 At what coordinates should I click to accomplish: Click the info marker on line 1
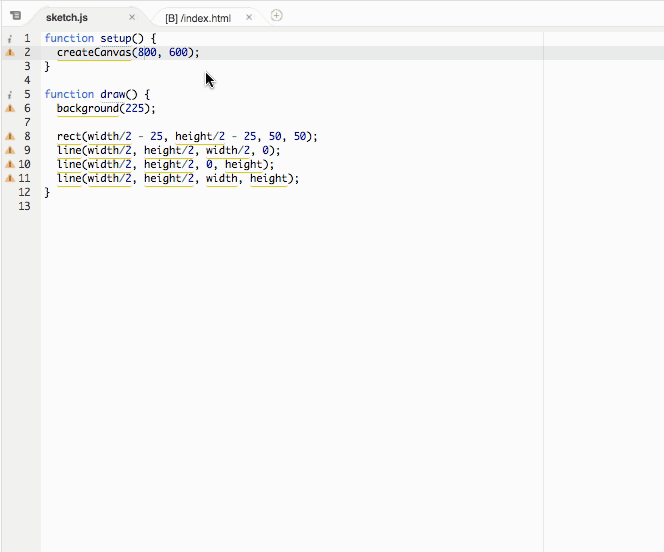coord(10,39)
